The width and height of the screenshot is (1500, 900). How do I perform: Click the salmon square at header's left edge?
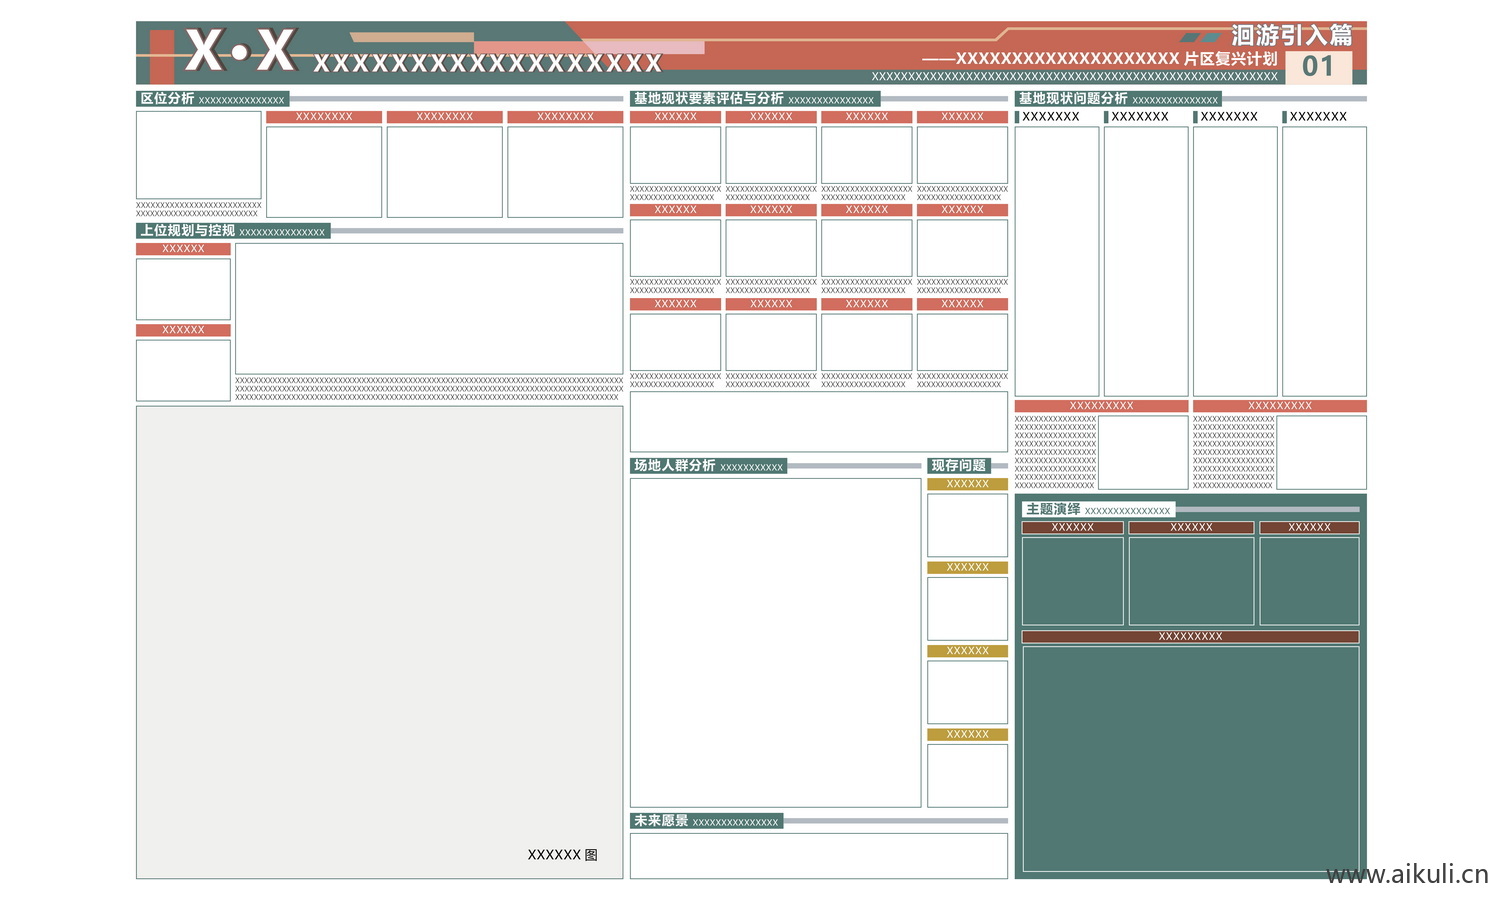point(161,56)
